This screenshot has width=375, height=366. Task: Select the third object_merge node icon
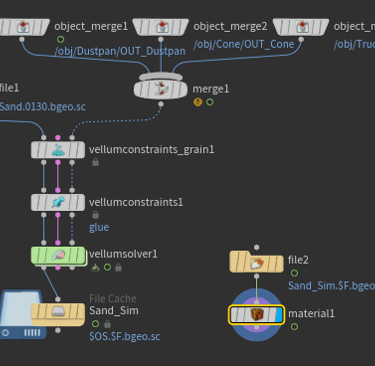303,26
